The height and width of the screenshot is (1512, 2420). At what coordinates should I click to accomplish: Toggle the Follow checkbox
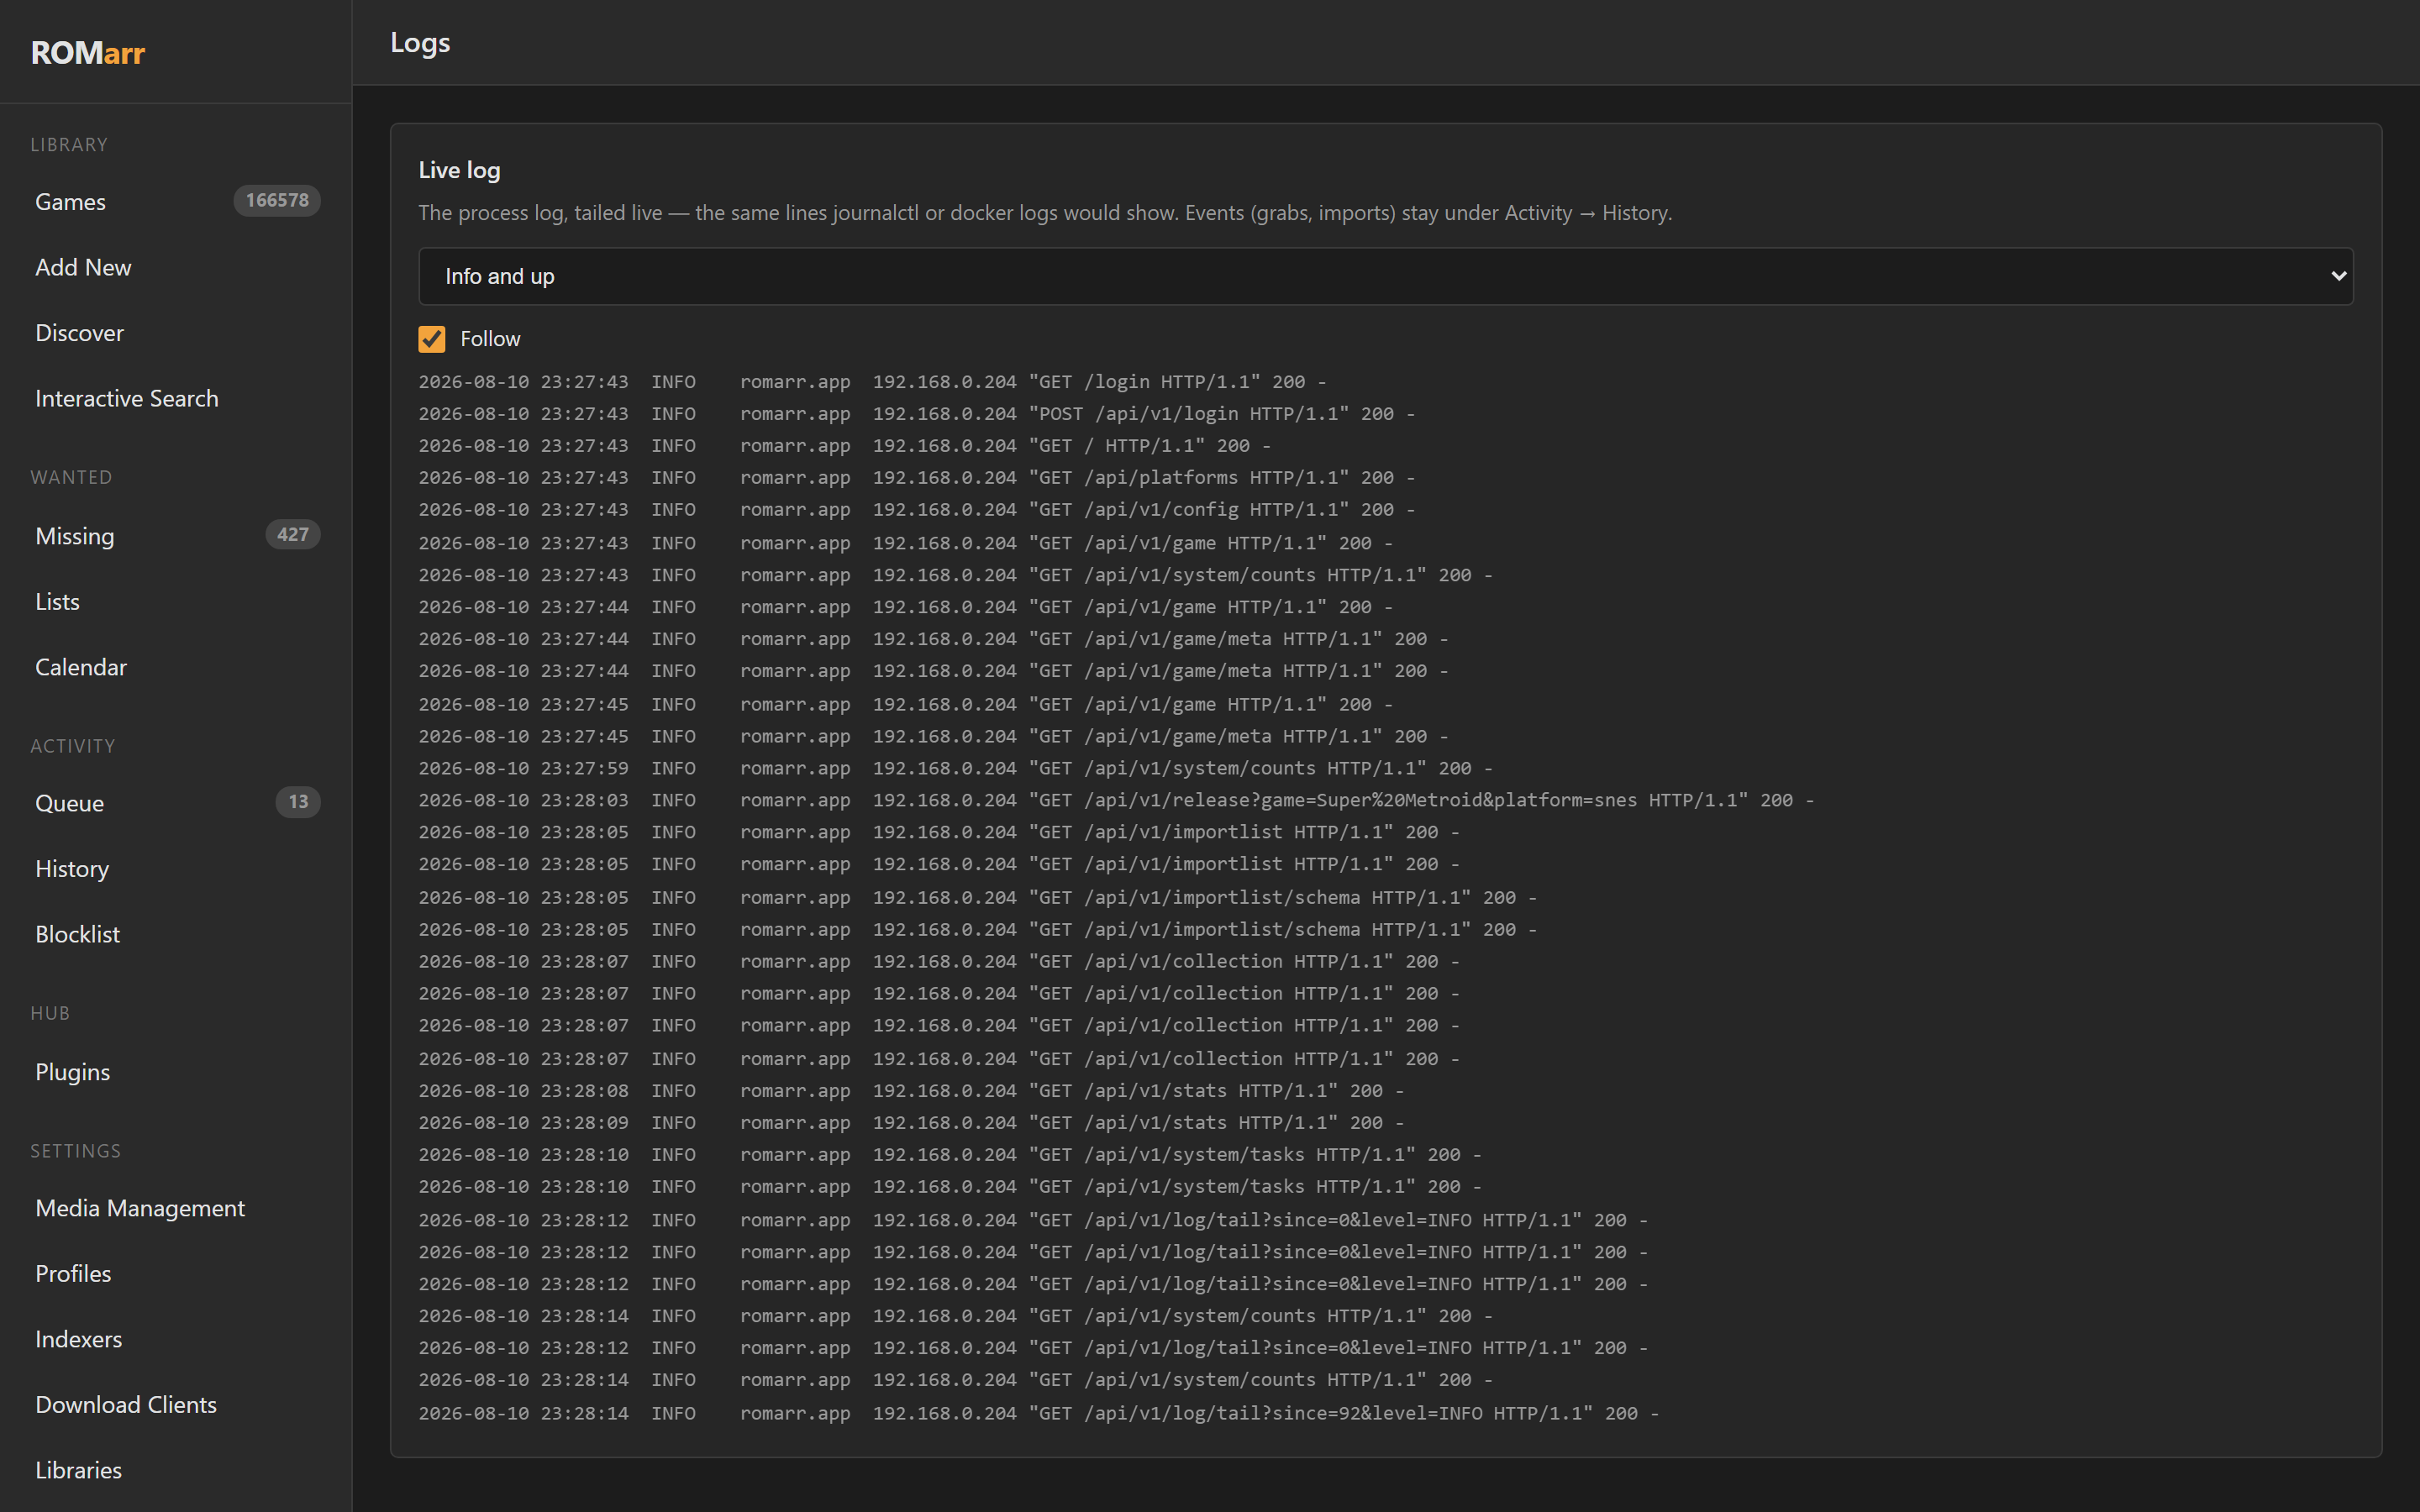[432, 339]
